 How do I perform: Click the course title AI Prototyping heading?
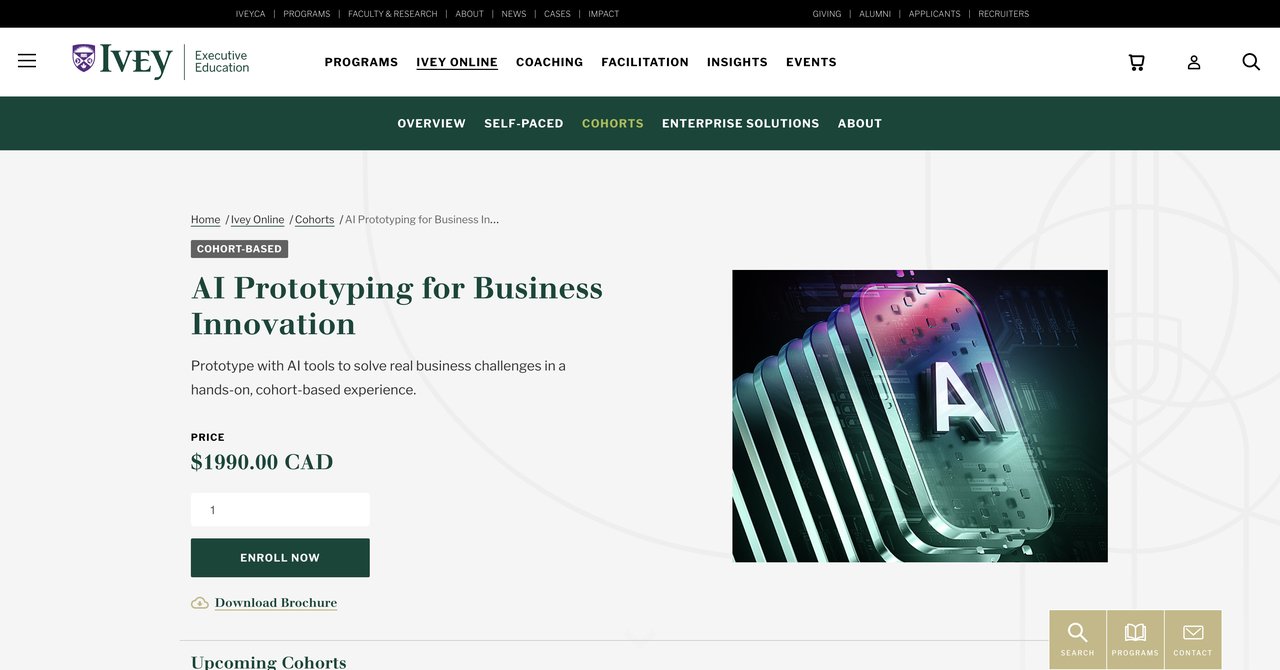[x=397, y=306]
